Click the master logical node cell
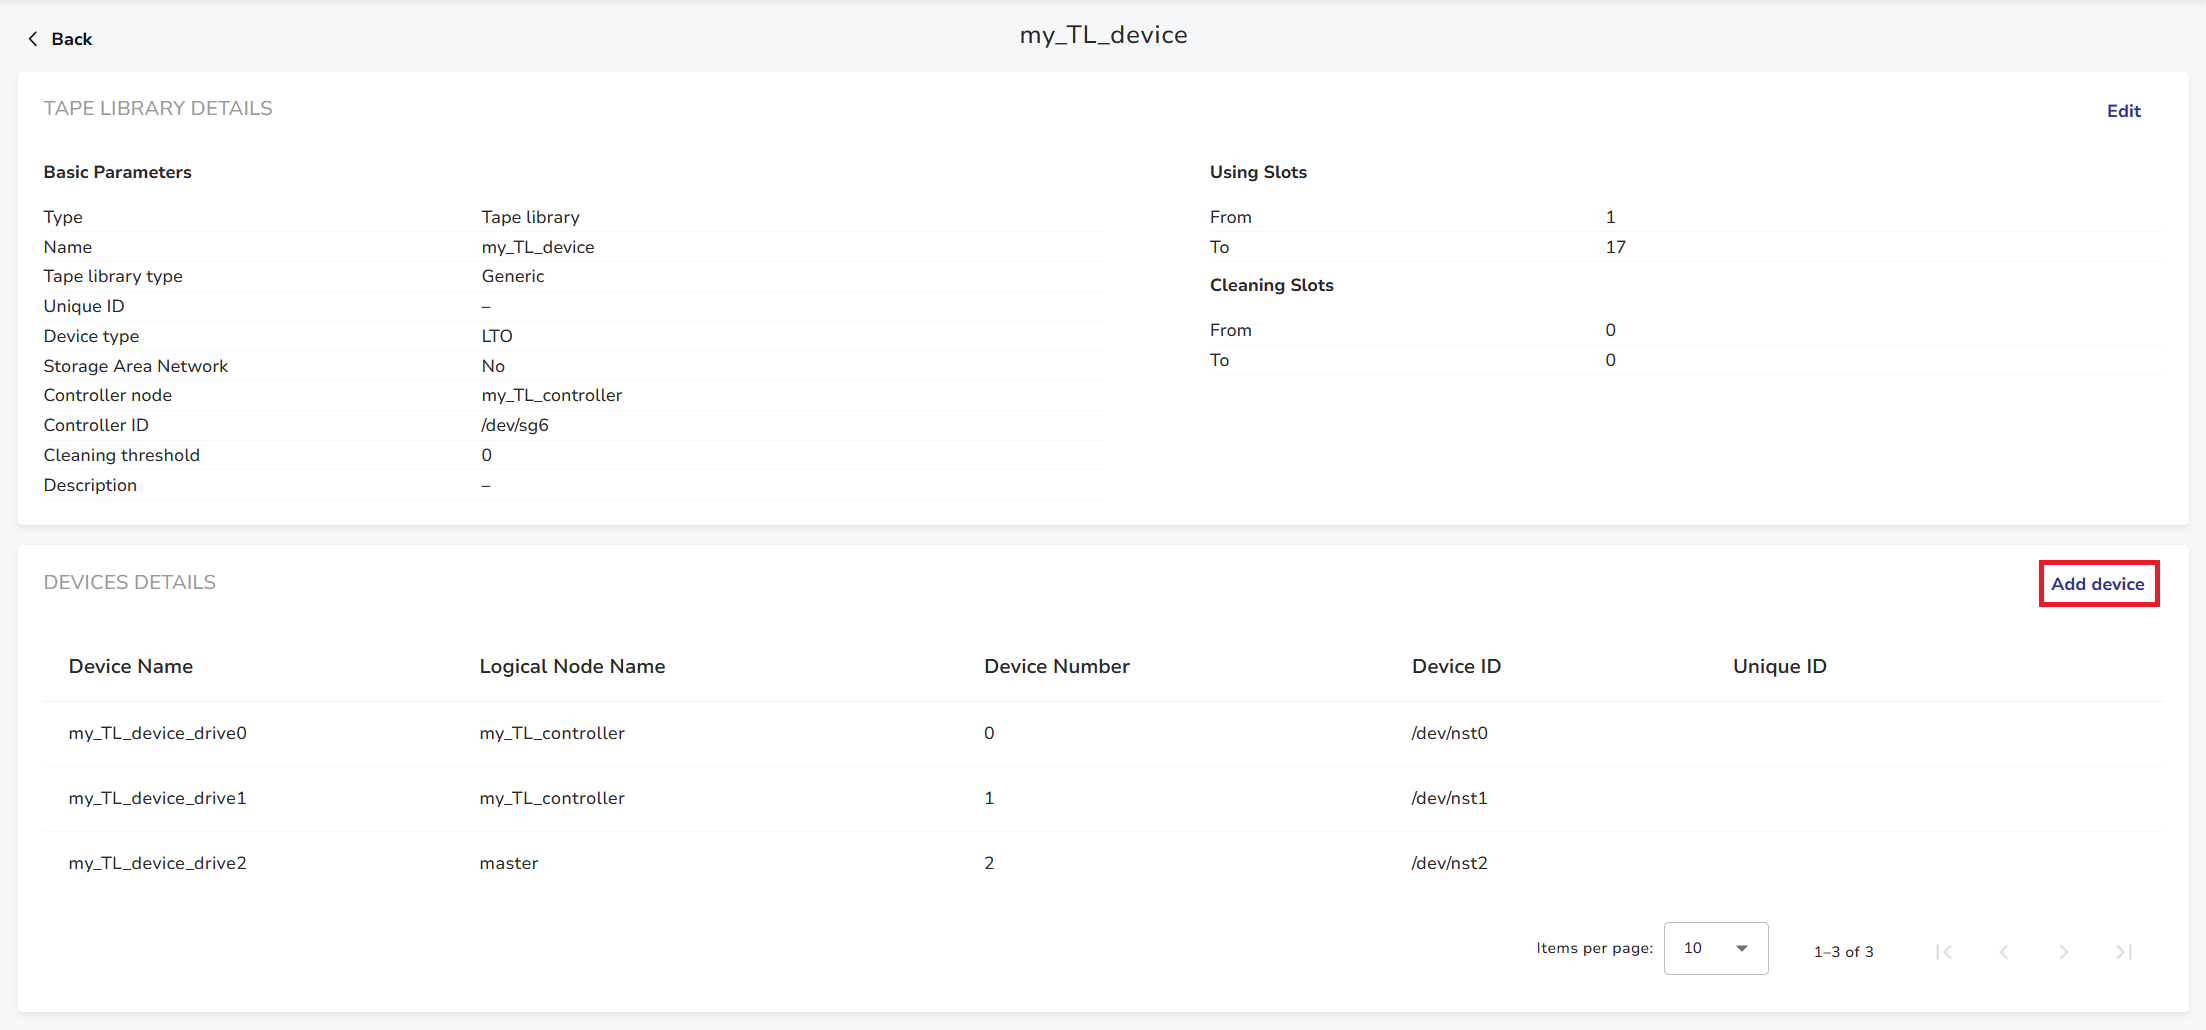Viewport: 2206px width, 1030px height. pos(509,863)
